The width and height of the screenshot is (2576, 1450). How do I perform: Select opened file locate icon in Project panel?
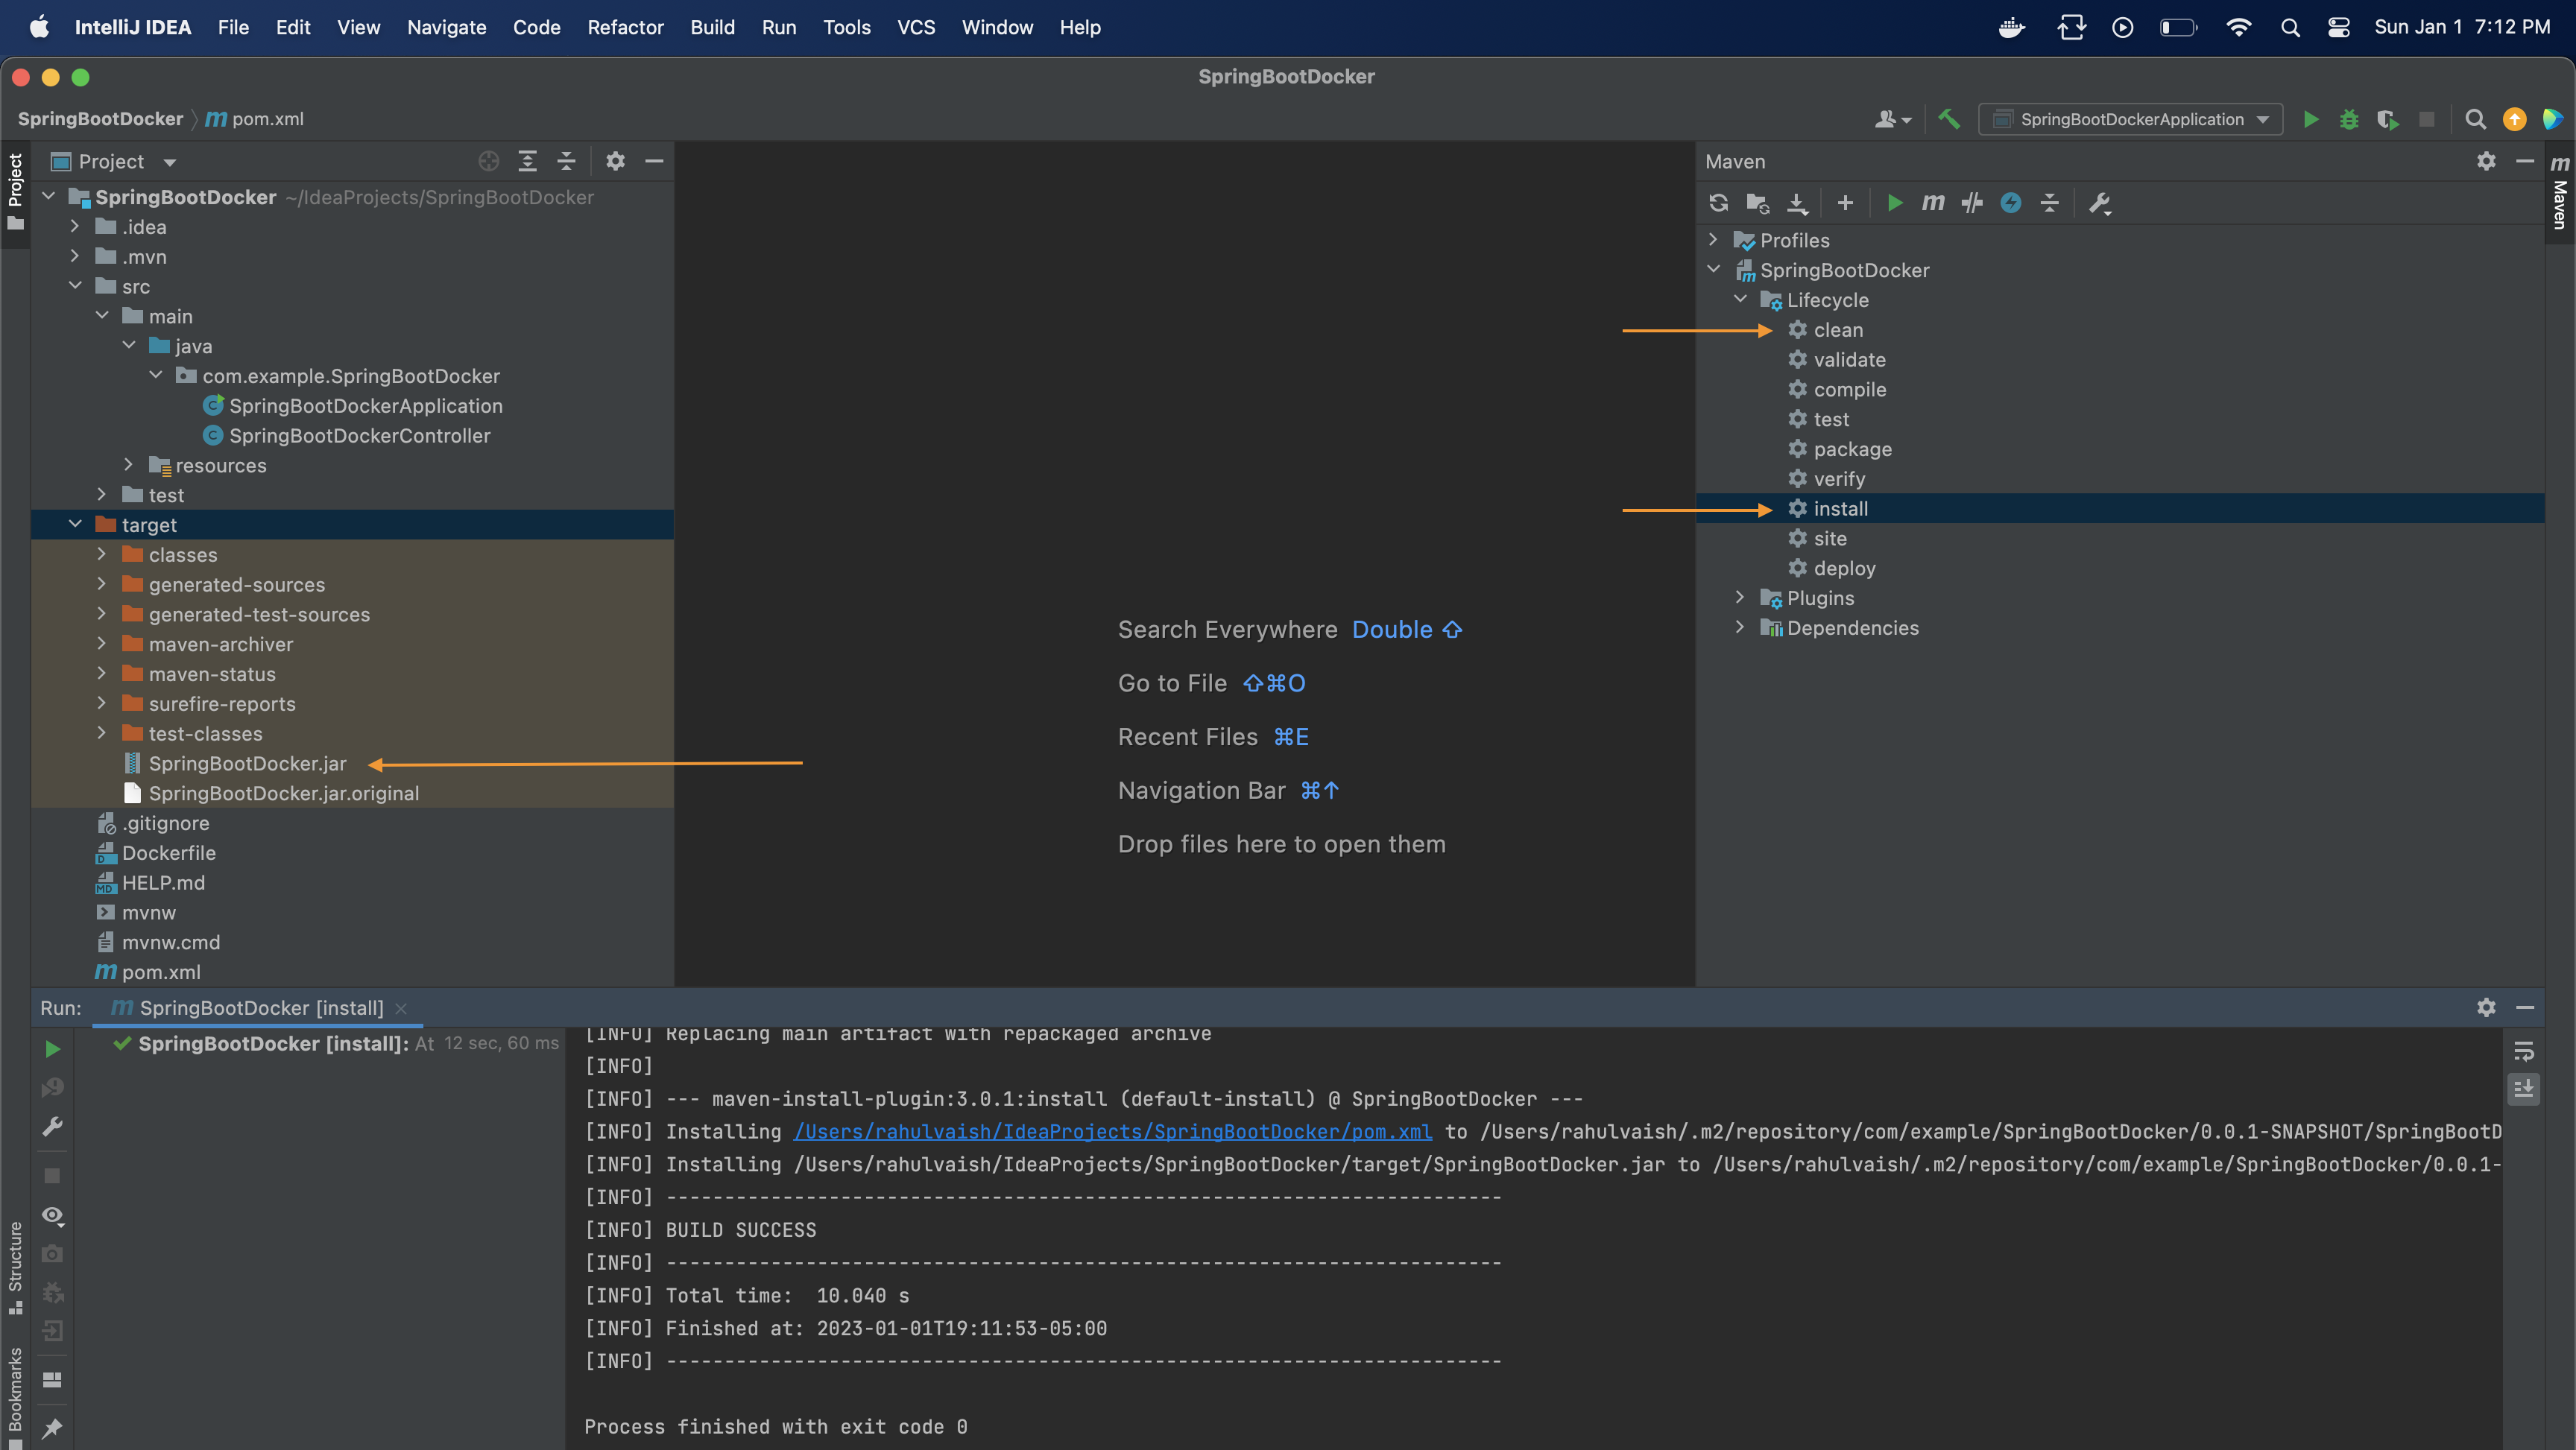(488, 161)
